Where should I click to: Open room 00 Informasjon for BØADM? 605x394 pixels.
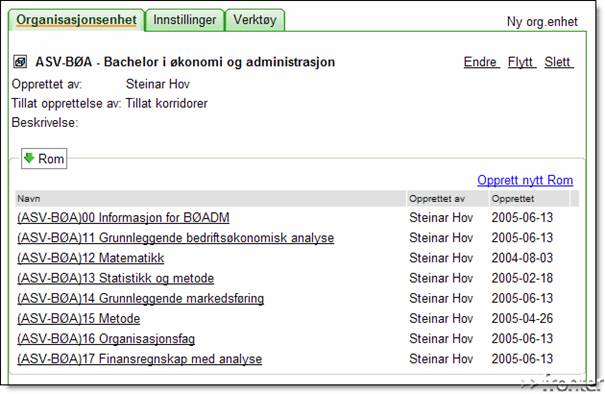coord(123,218)
